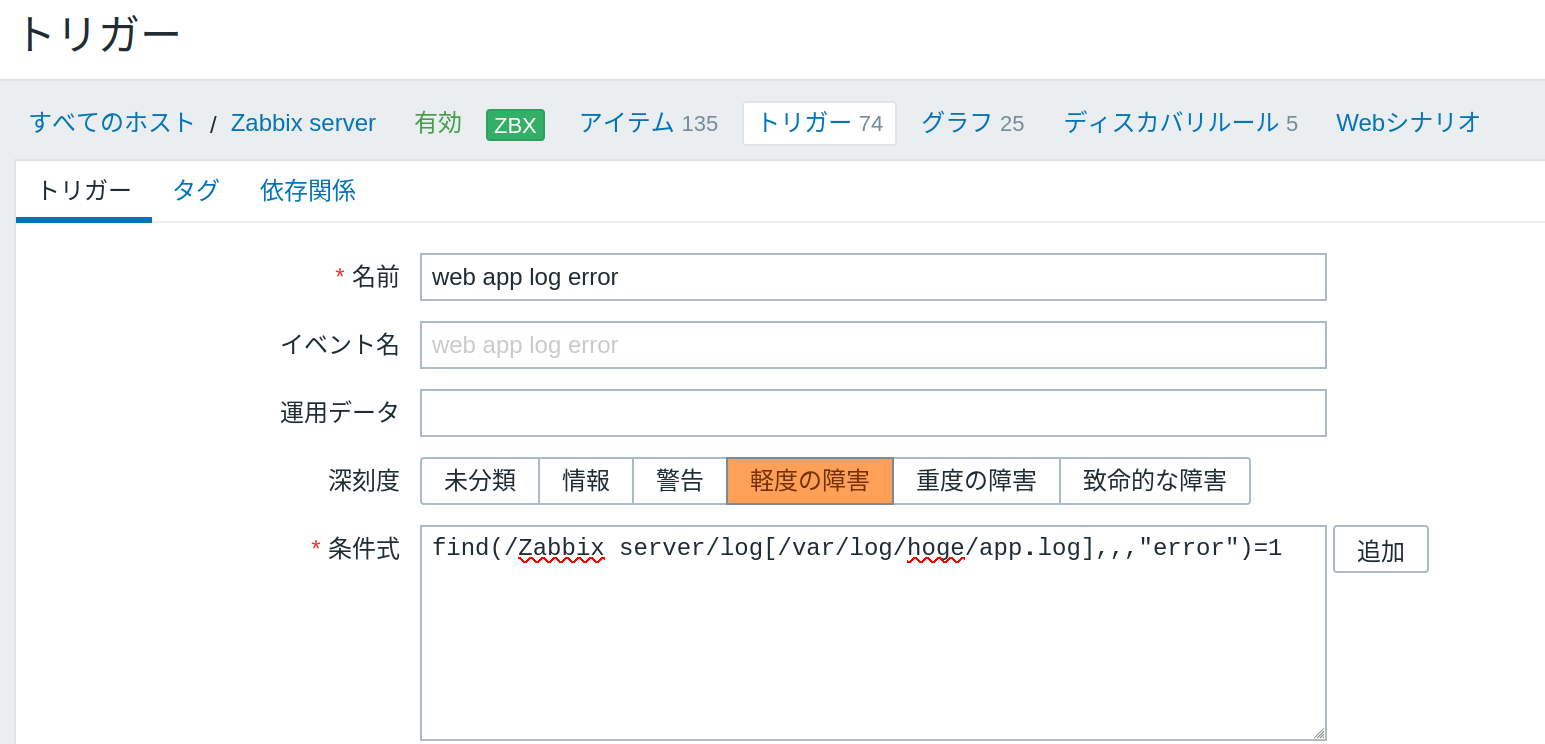Viewport: 1545px width, 744px height.
Task: Click the ZBX availability badge
Action: (x=515, y=125)
